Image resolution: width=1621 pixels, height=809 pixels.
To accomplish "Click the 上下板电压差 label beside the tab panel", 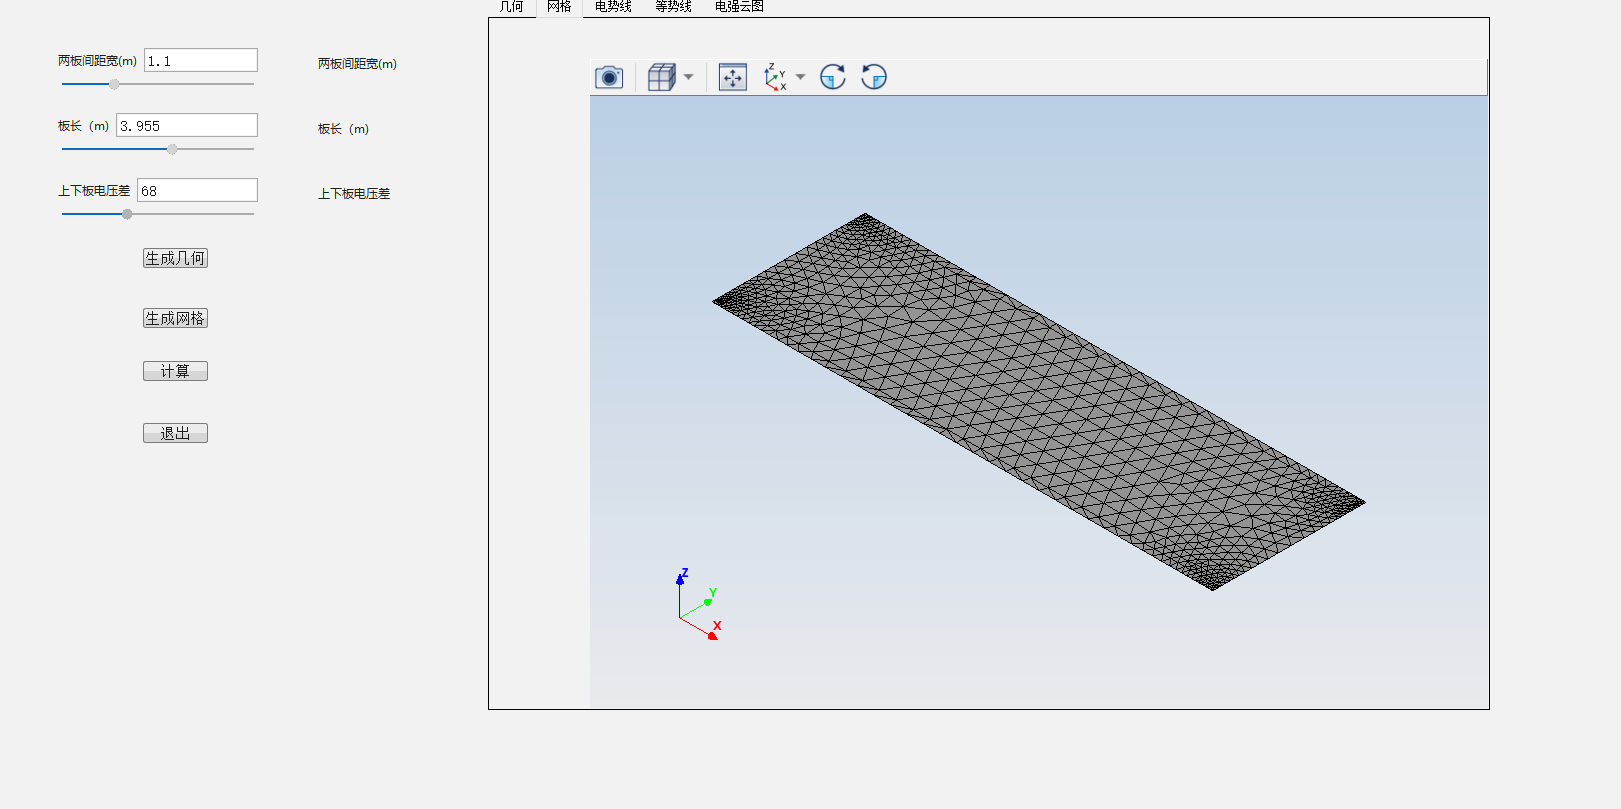I will (x=354, y=194).
